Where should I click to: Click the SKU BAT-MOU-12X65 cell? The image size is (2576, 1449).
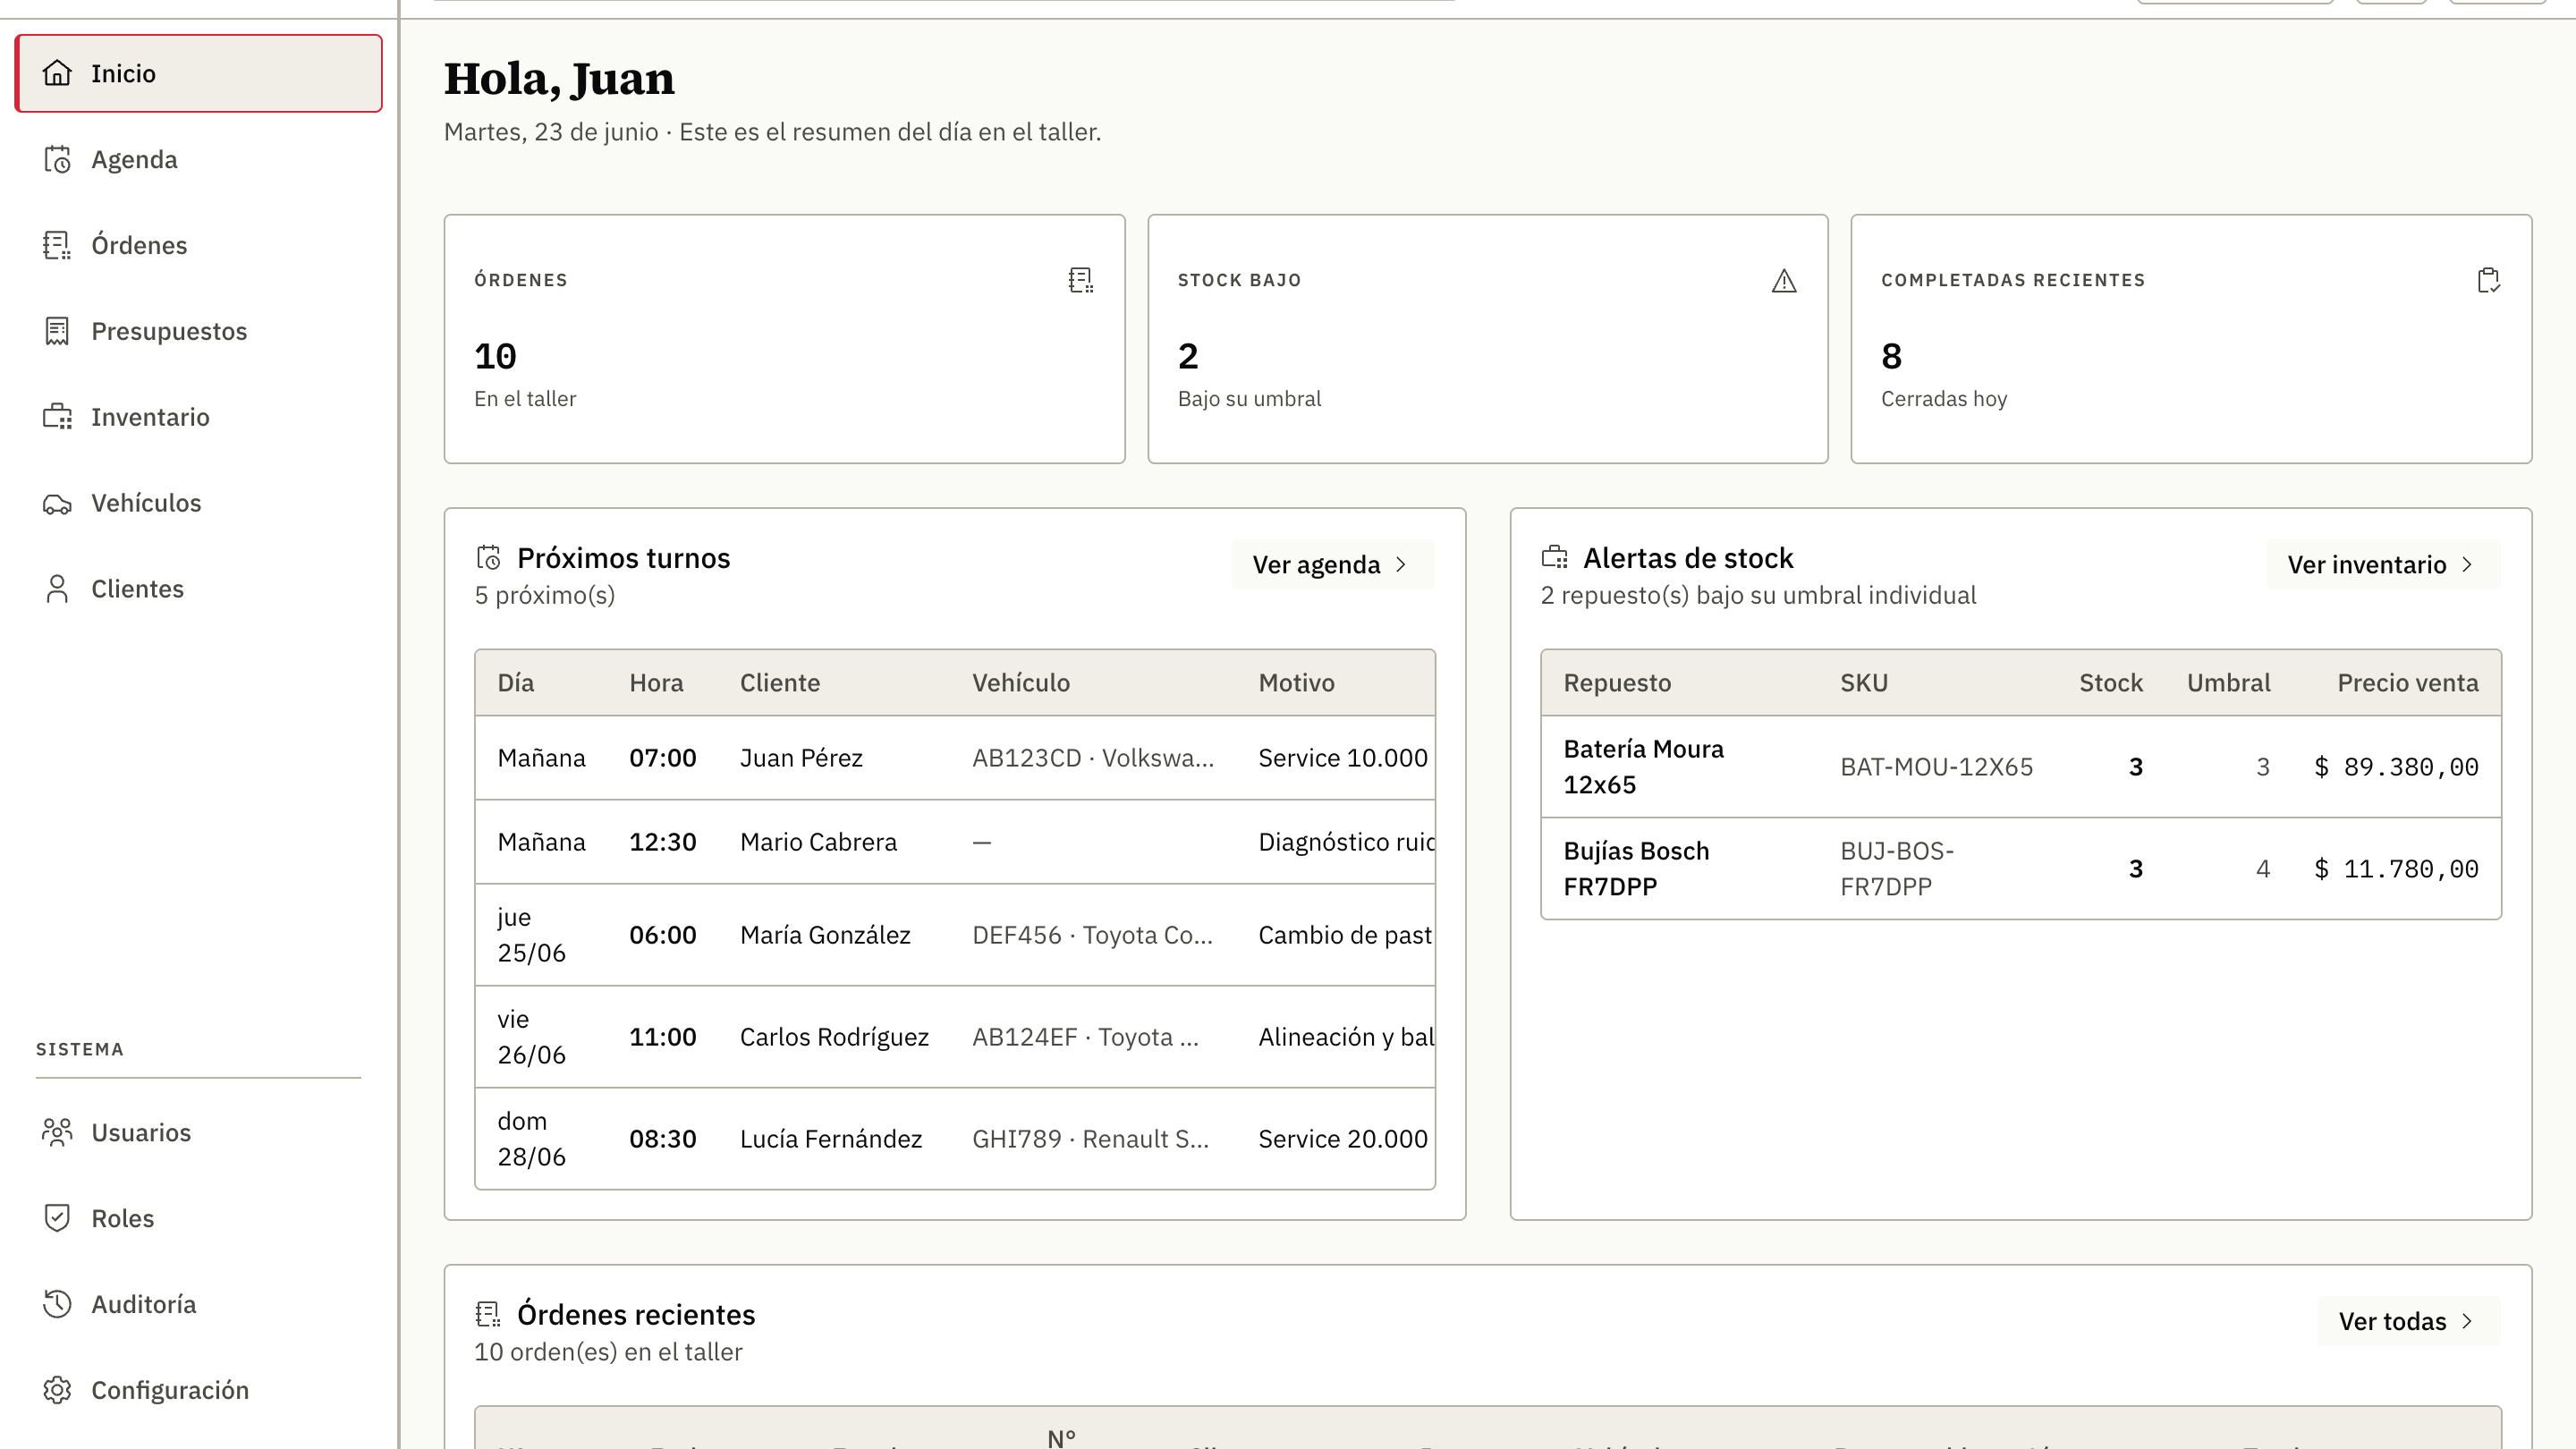coord(1937,767)
